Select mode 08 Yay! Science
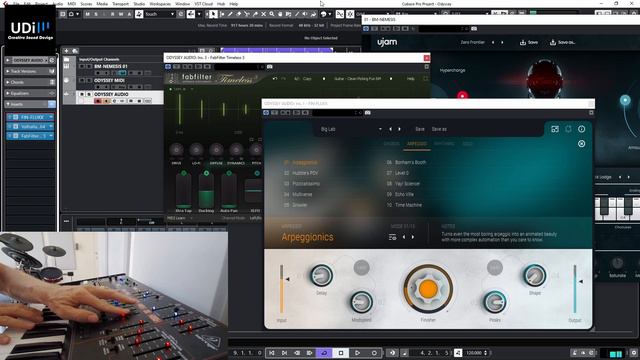 click(x=403, y=184)
